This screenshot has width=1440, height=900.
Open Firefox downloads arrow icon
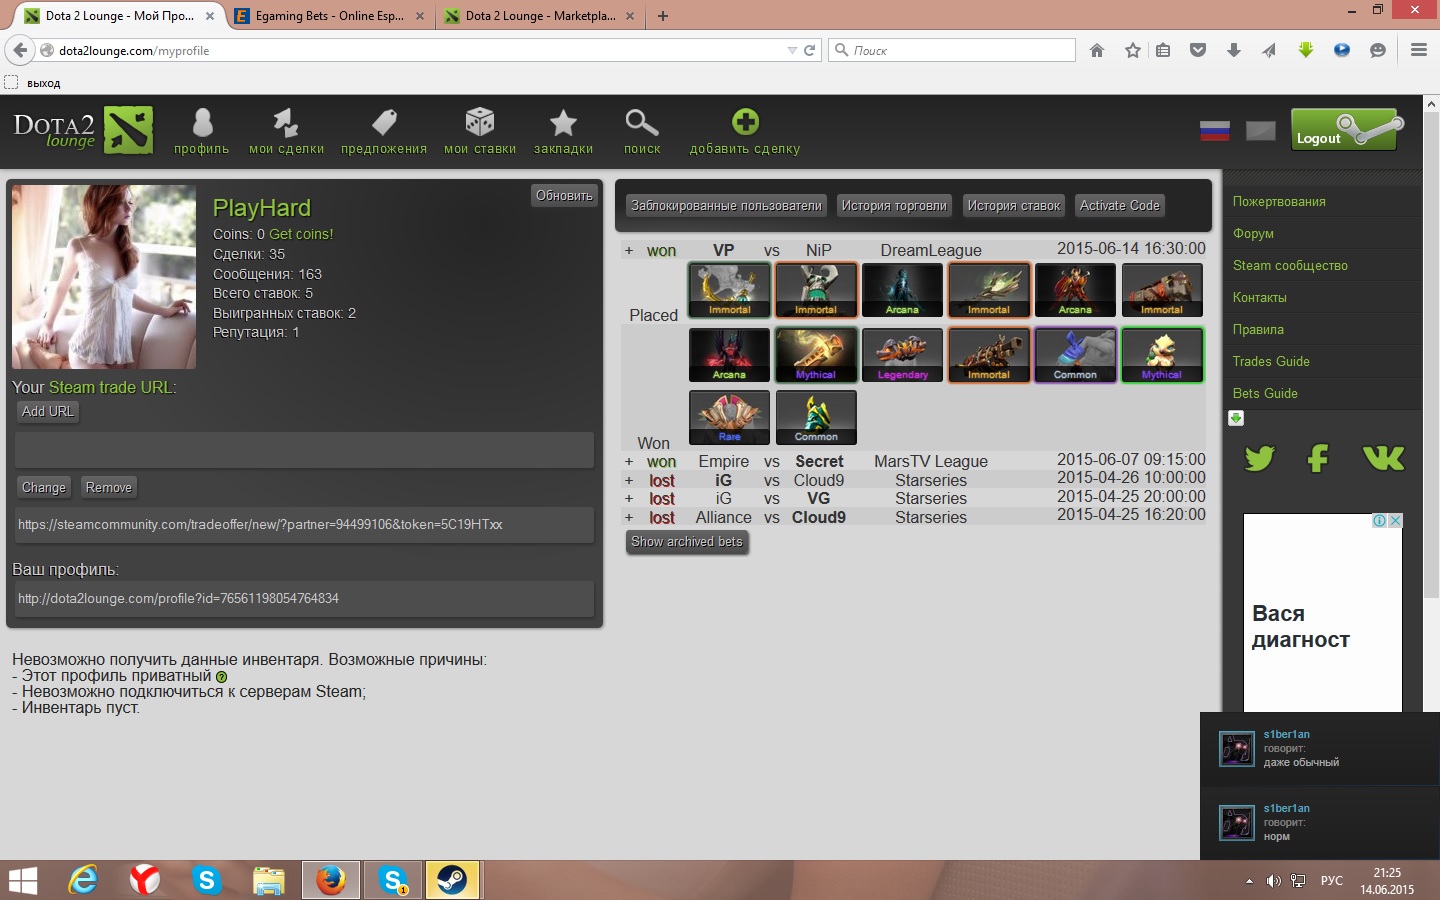coord(1234,50)
